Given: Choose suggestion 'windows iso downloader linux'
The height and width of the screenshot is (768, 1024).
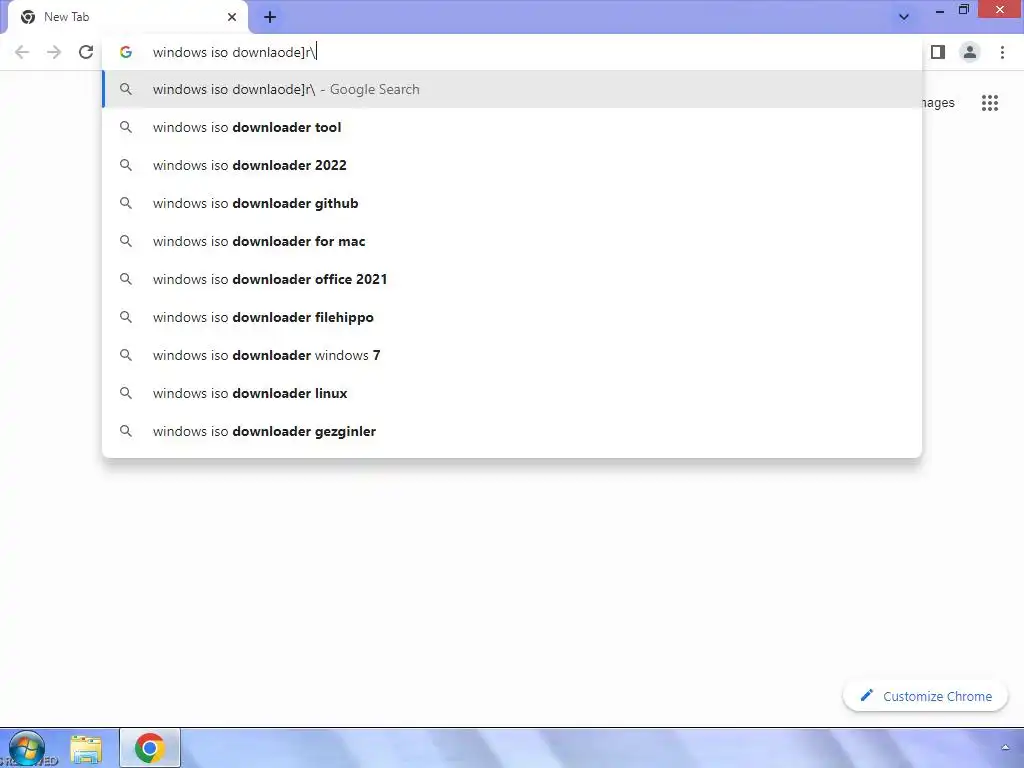Looking at the screenshot, I should pos(512,393).
